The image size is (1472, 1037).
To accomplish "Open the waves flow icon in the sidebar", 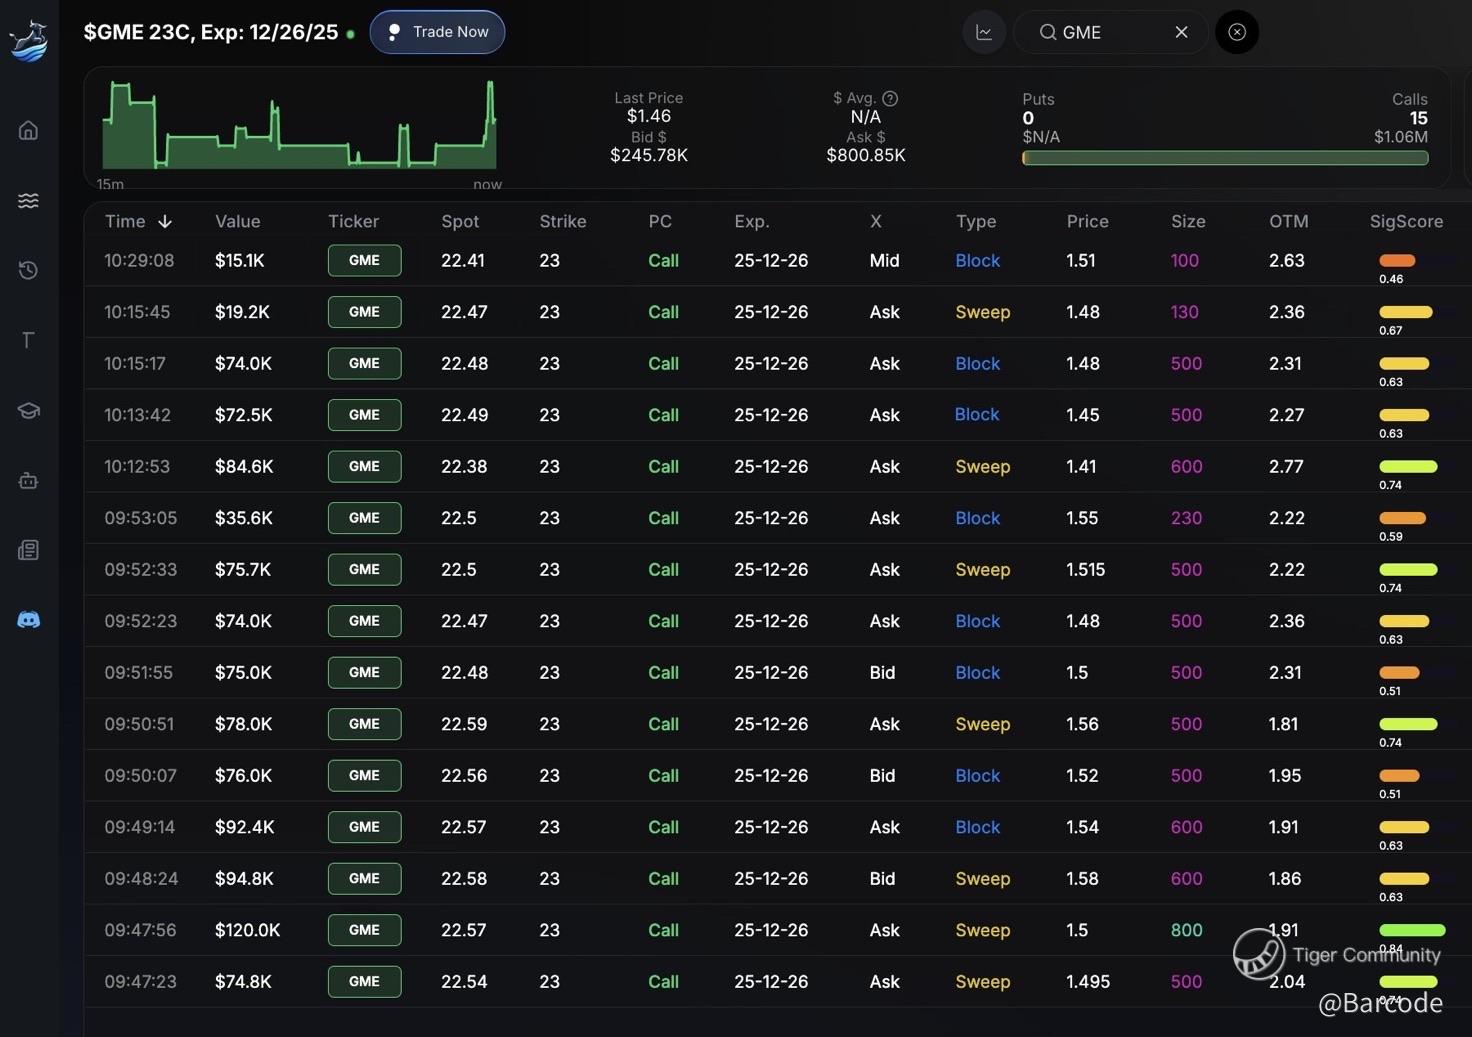I will click(28, 200).
